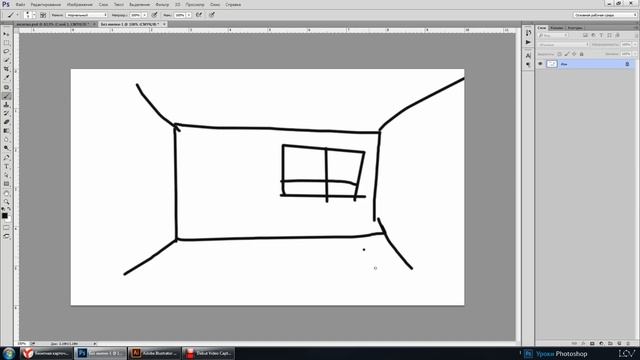Select the Dodge tool
The height and width of the screenshot is (360, 640).
[x=6, y=148]
